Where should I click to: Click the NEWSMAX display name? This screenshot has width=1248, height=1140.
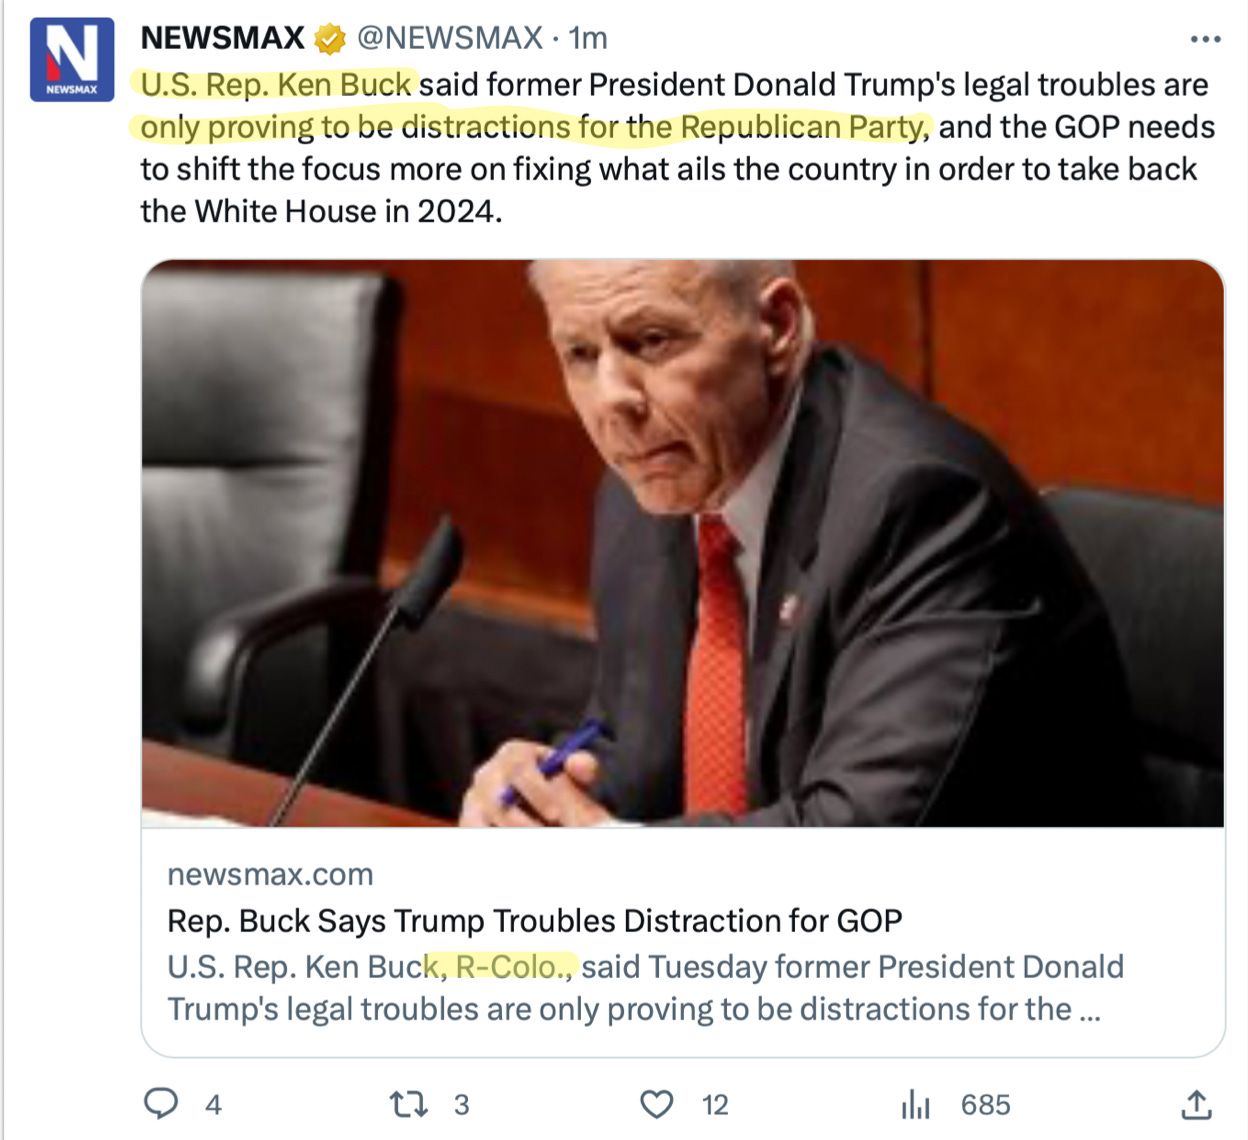(x=222, y=38)
